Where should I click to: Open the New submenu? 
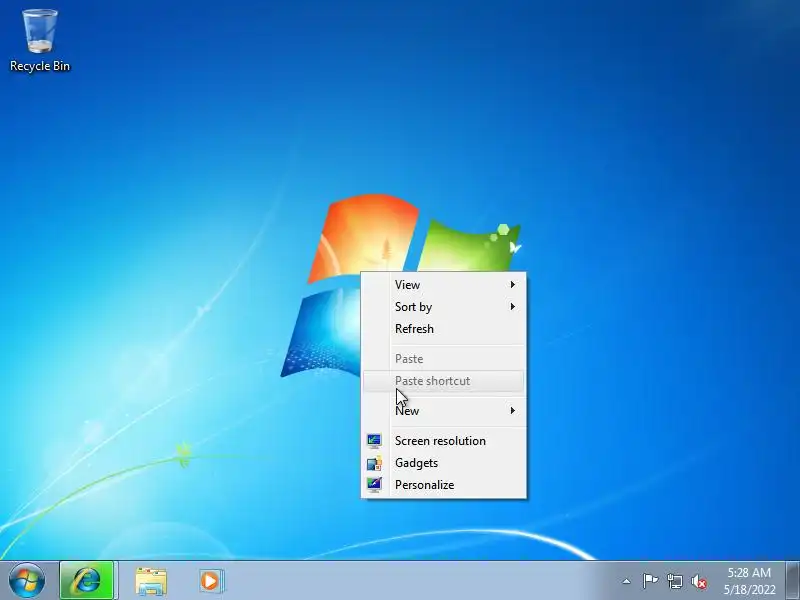coord(443,411)
